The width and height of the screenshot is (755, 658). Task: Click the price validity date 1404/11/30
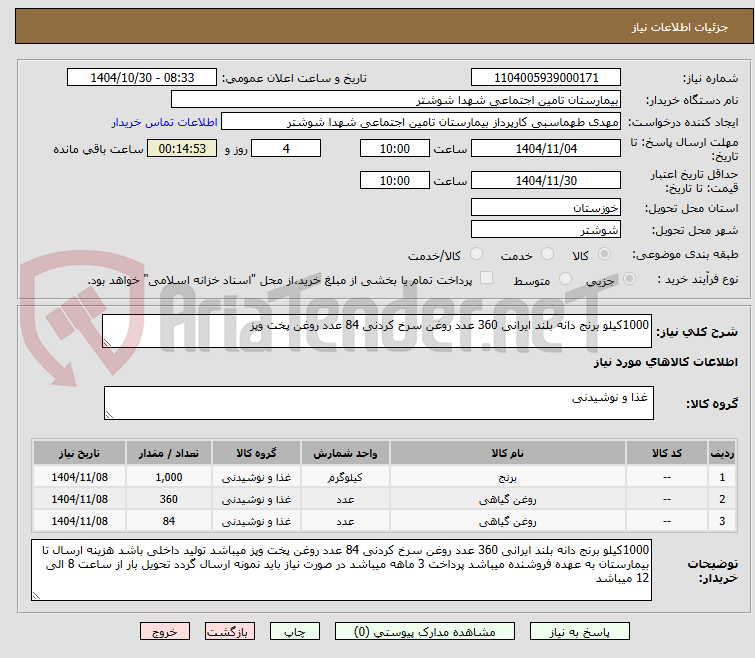click(546, 181)
